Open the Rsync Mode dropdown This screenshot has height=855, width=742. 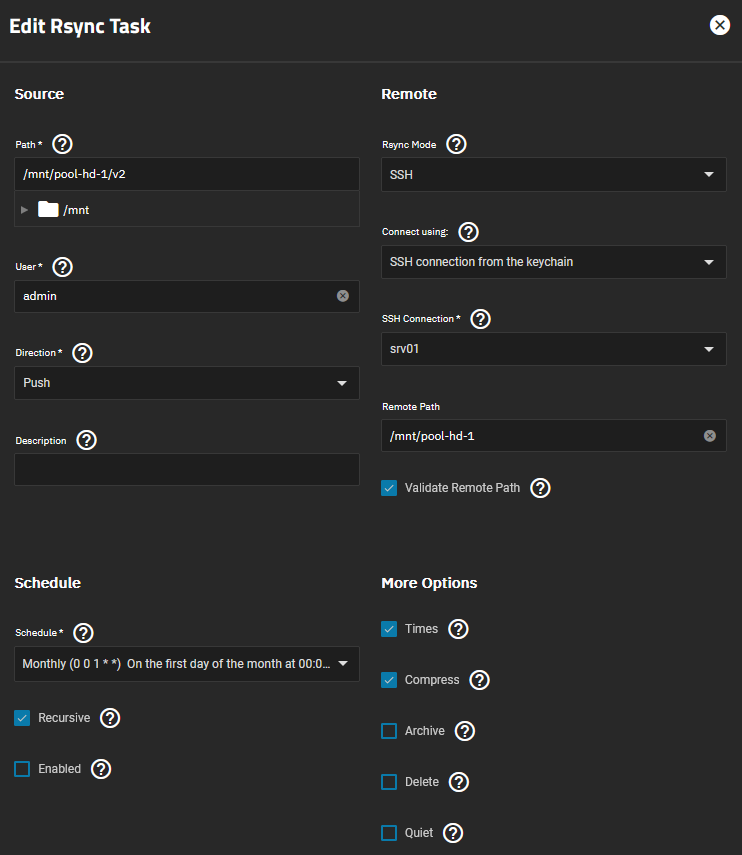[x=553, y=174]
